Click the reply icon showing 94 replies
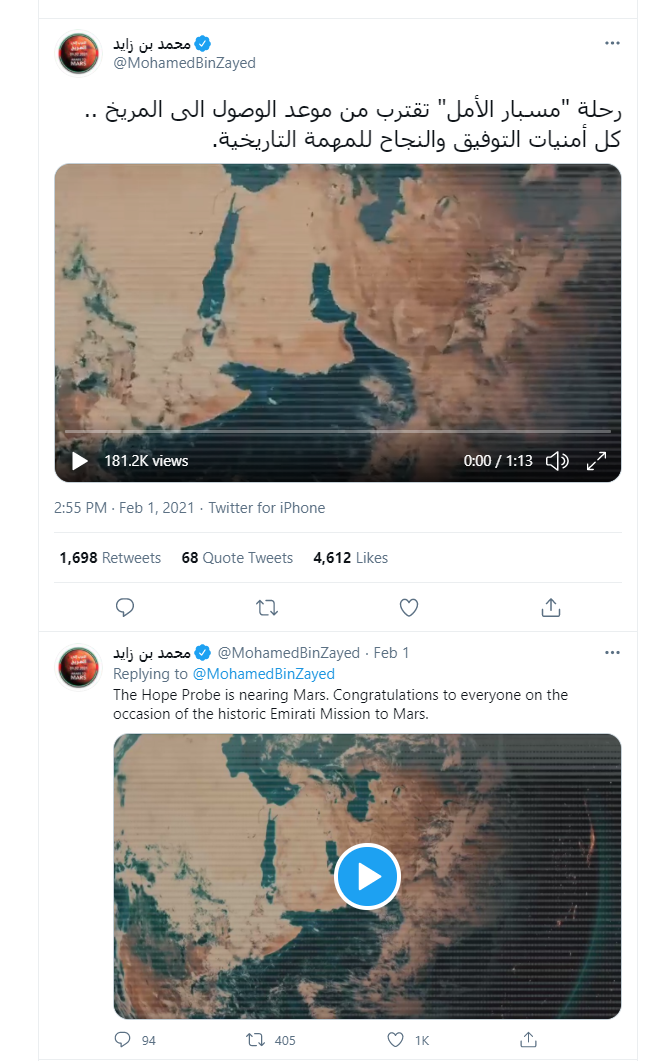The height and width of the screenshot is (1061, 660). pyautogui.click(x=124, y=1040)
